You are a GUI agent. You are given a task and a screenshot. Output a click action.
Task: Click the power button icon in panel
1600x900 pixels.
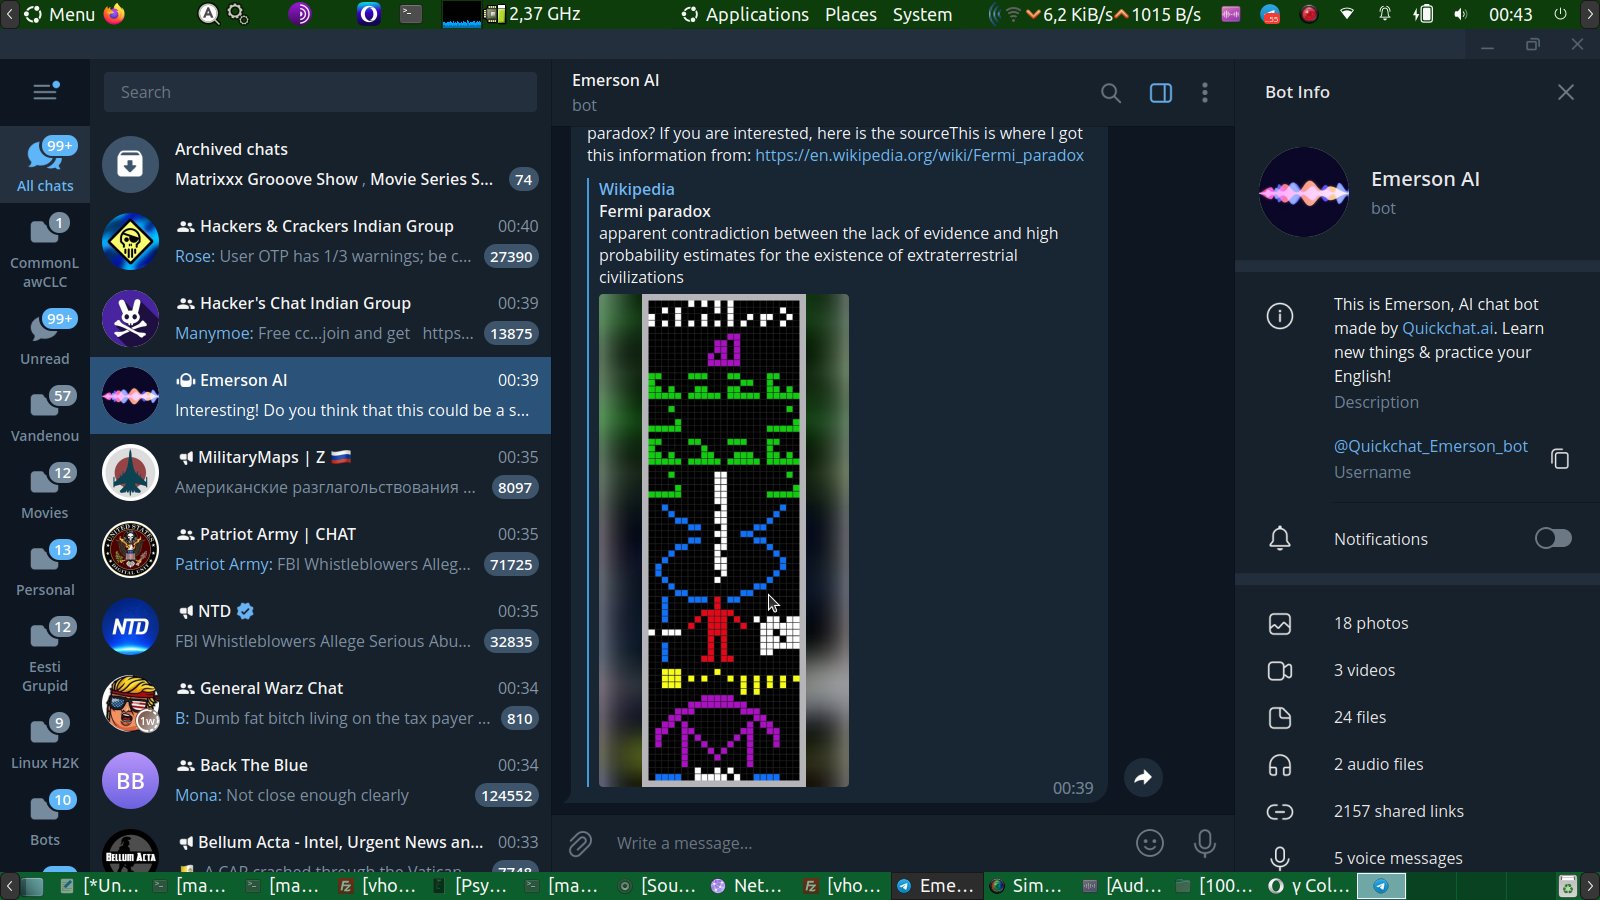1560,14
